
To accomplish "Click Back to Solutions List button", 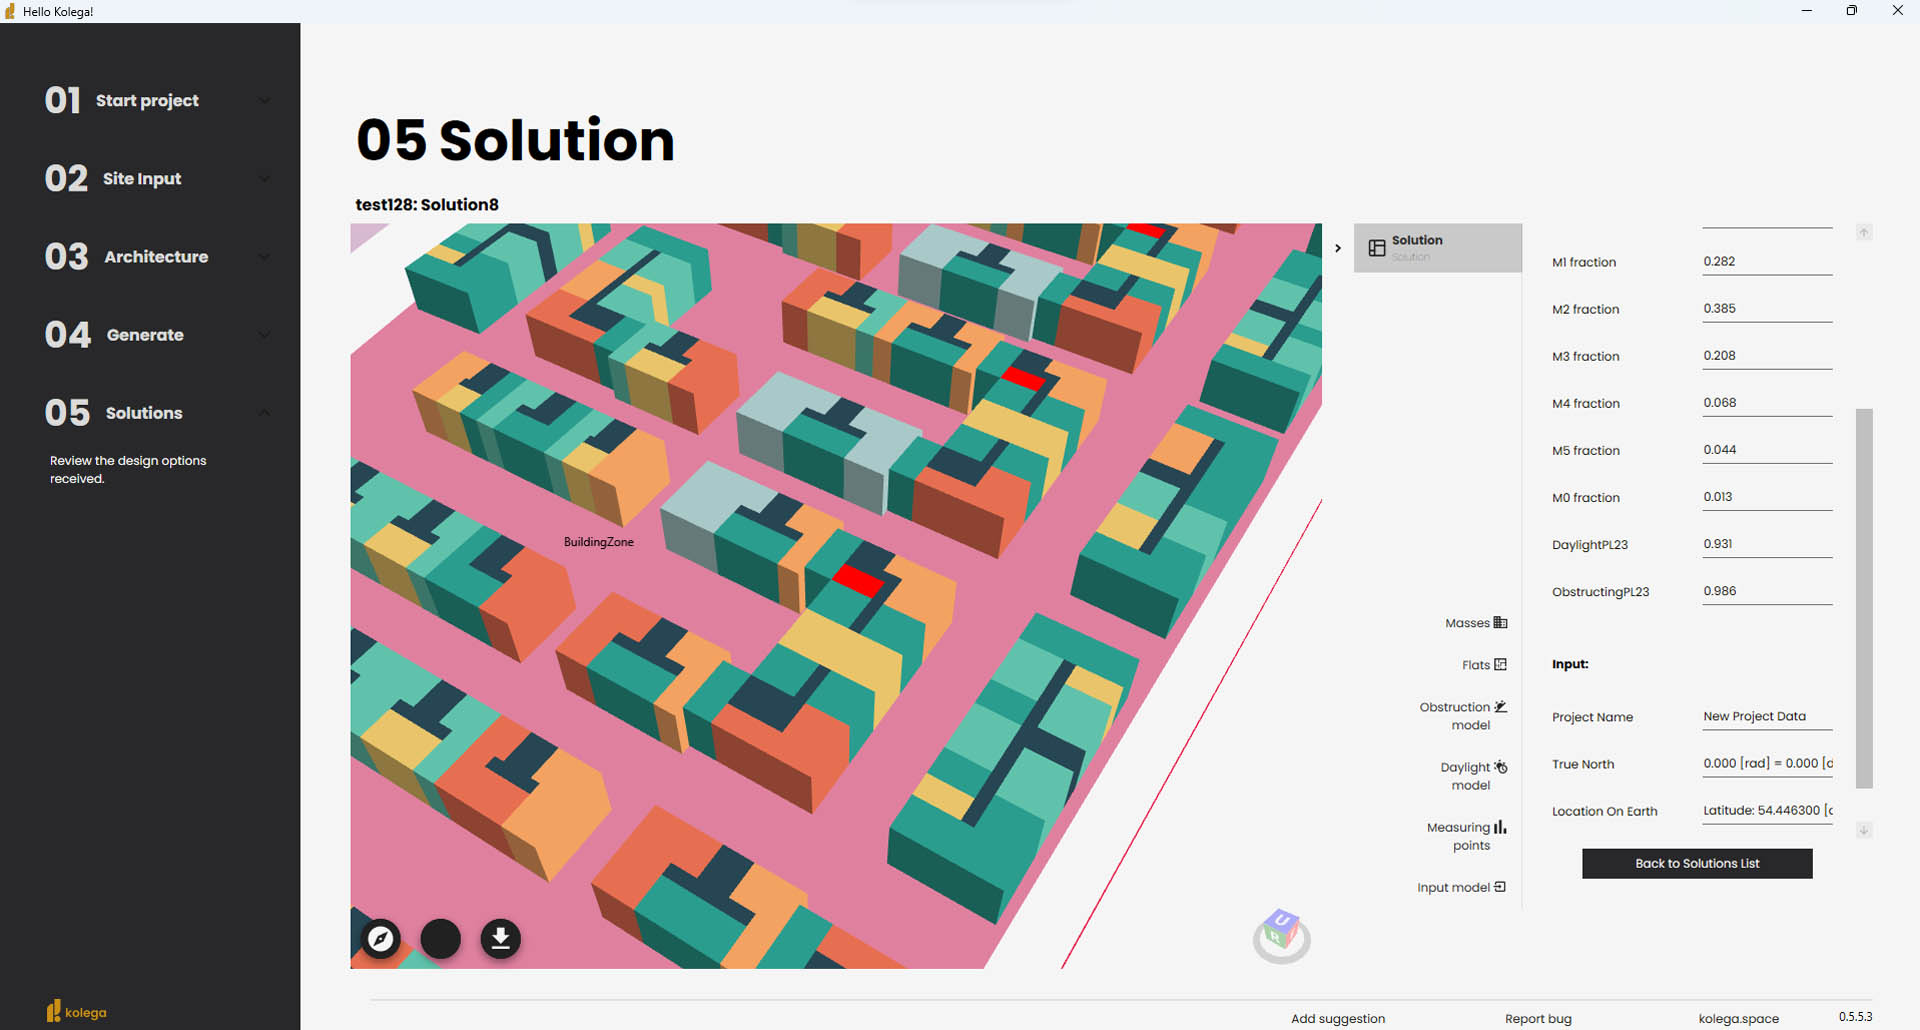I will pos(1697,864).
